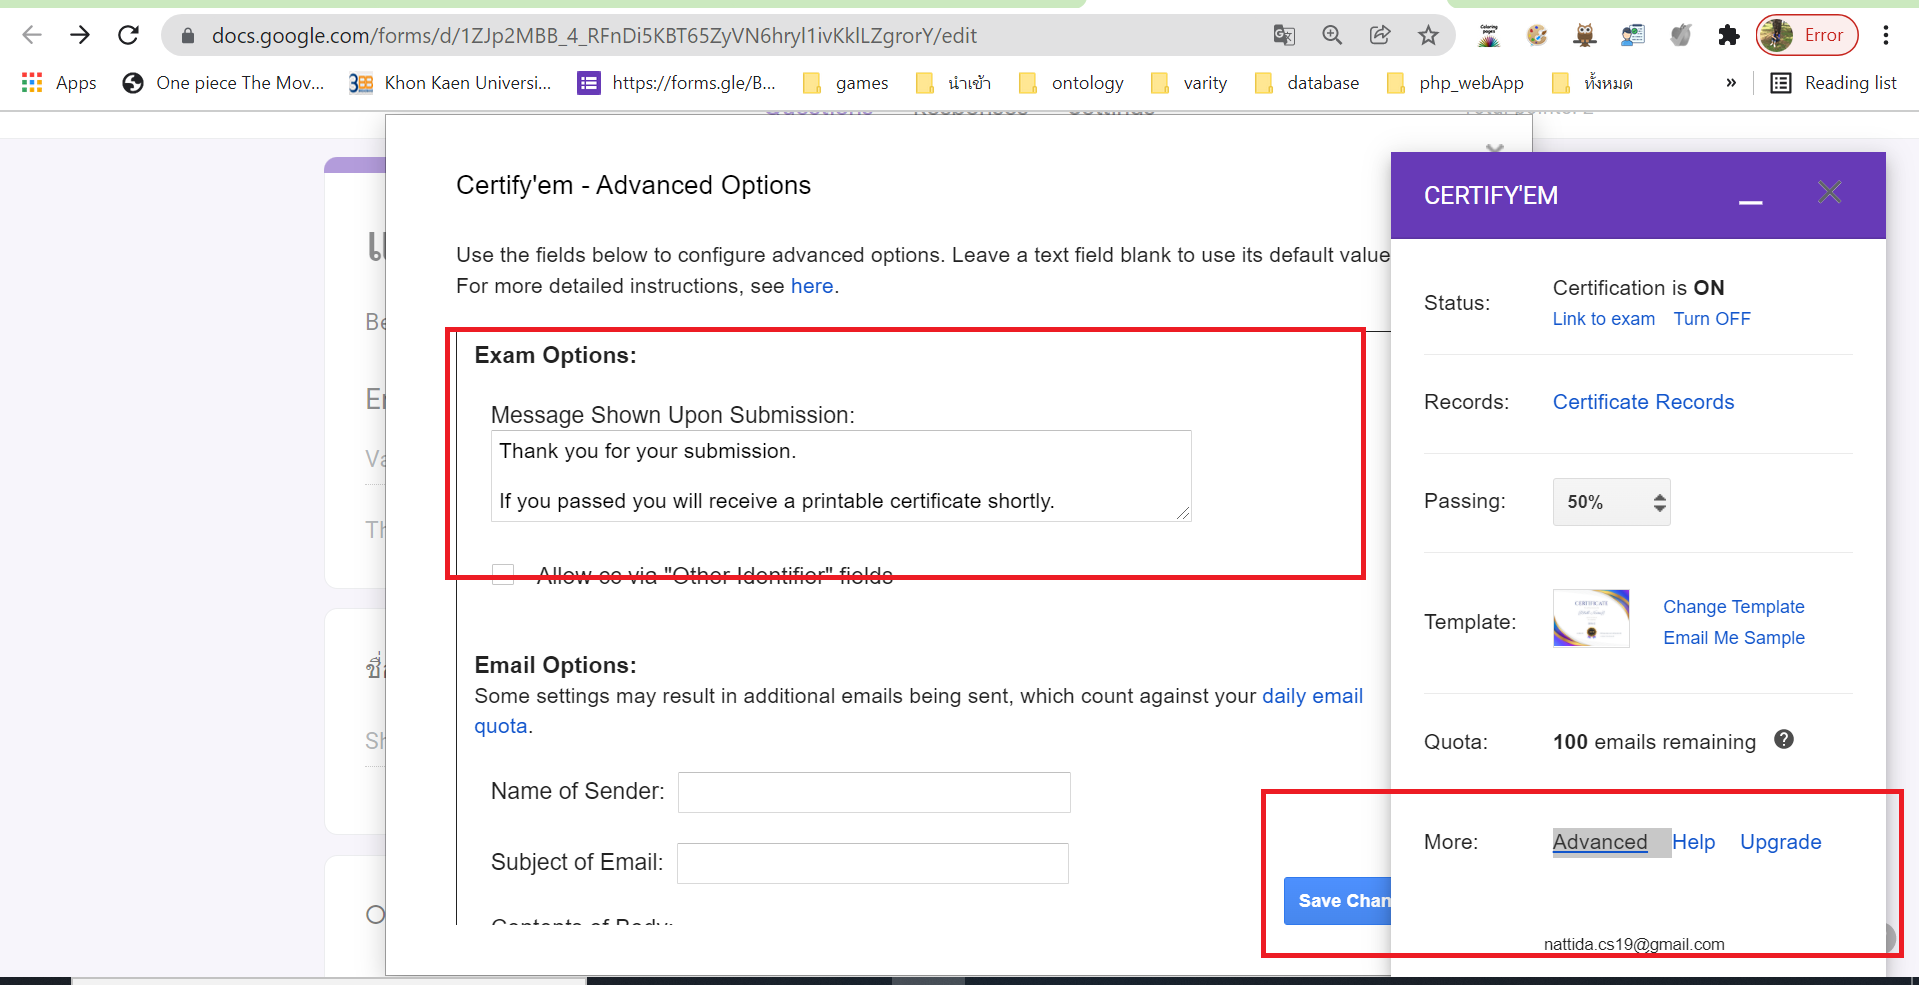
Task: Show quota help question mark
Action: click(1784, 739)
